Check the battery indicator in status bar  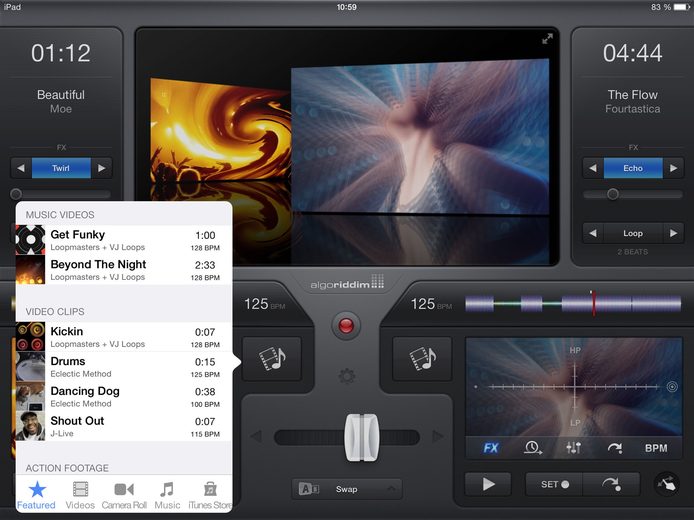[681, 7]
